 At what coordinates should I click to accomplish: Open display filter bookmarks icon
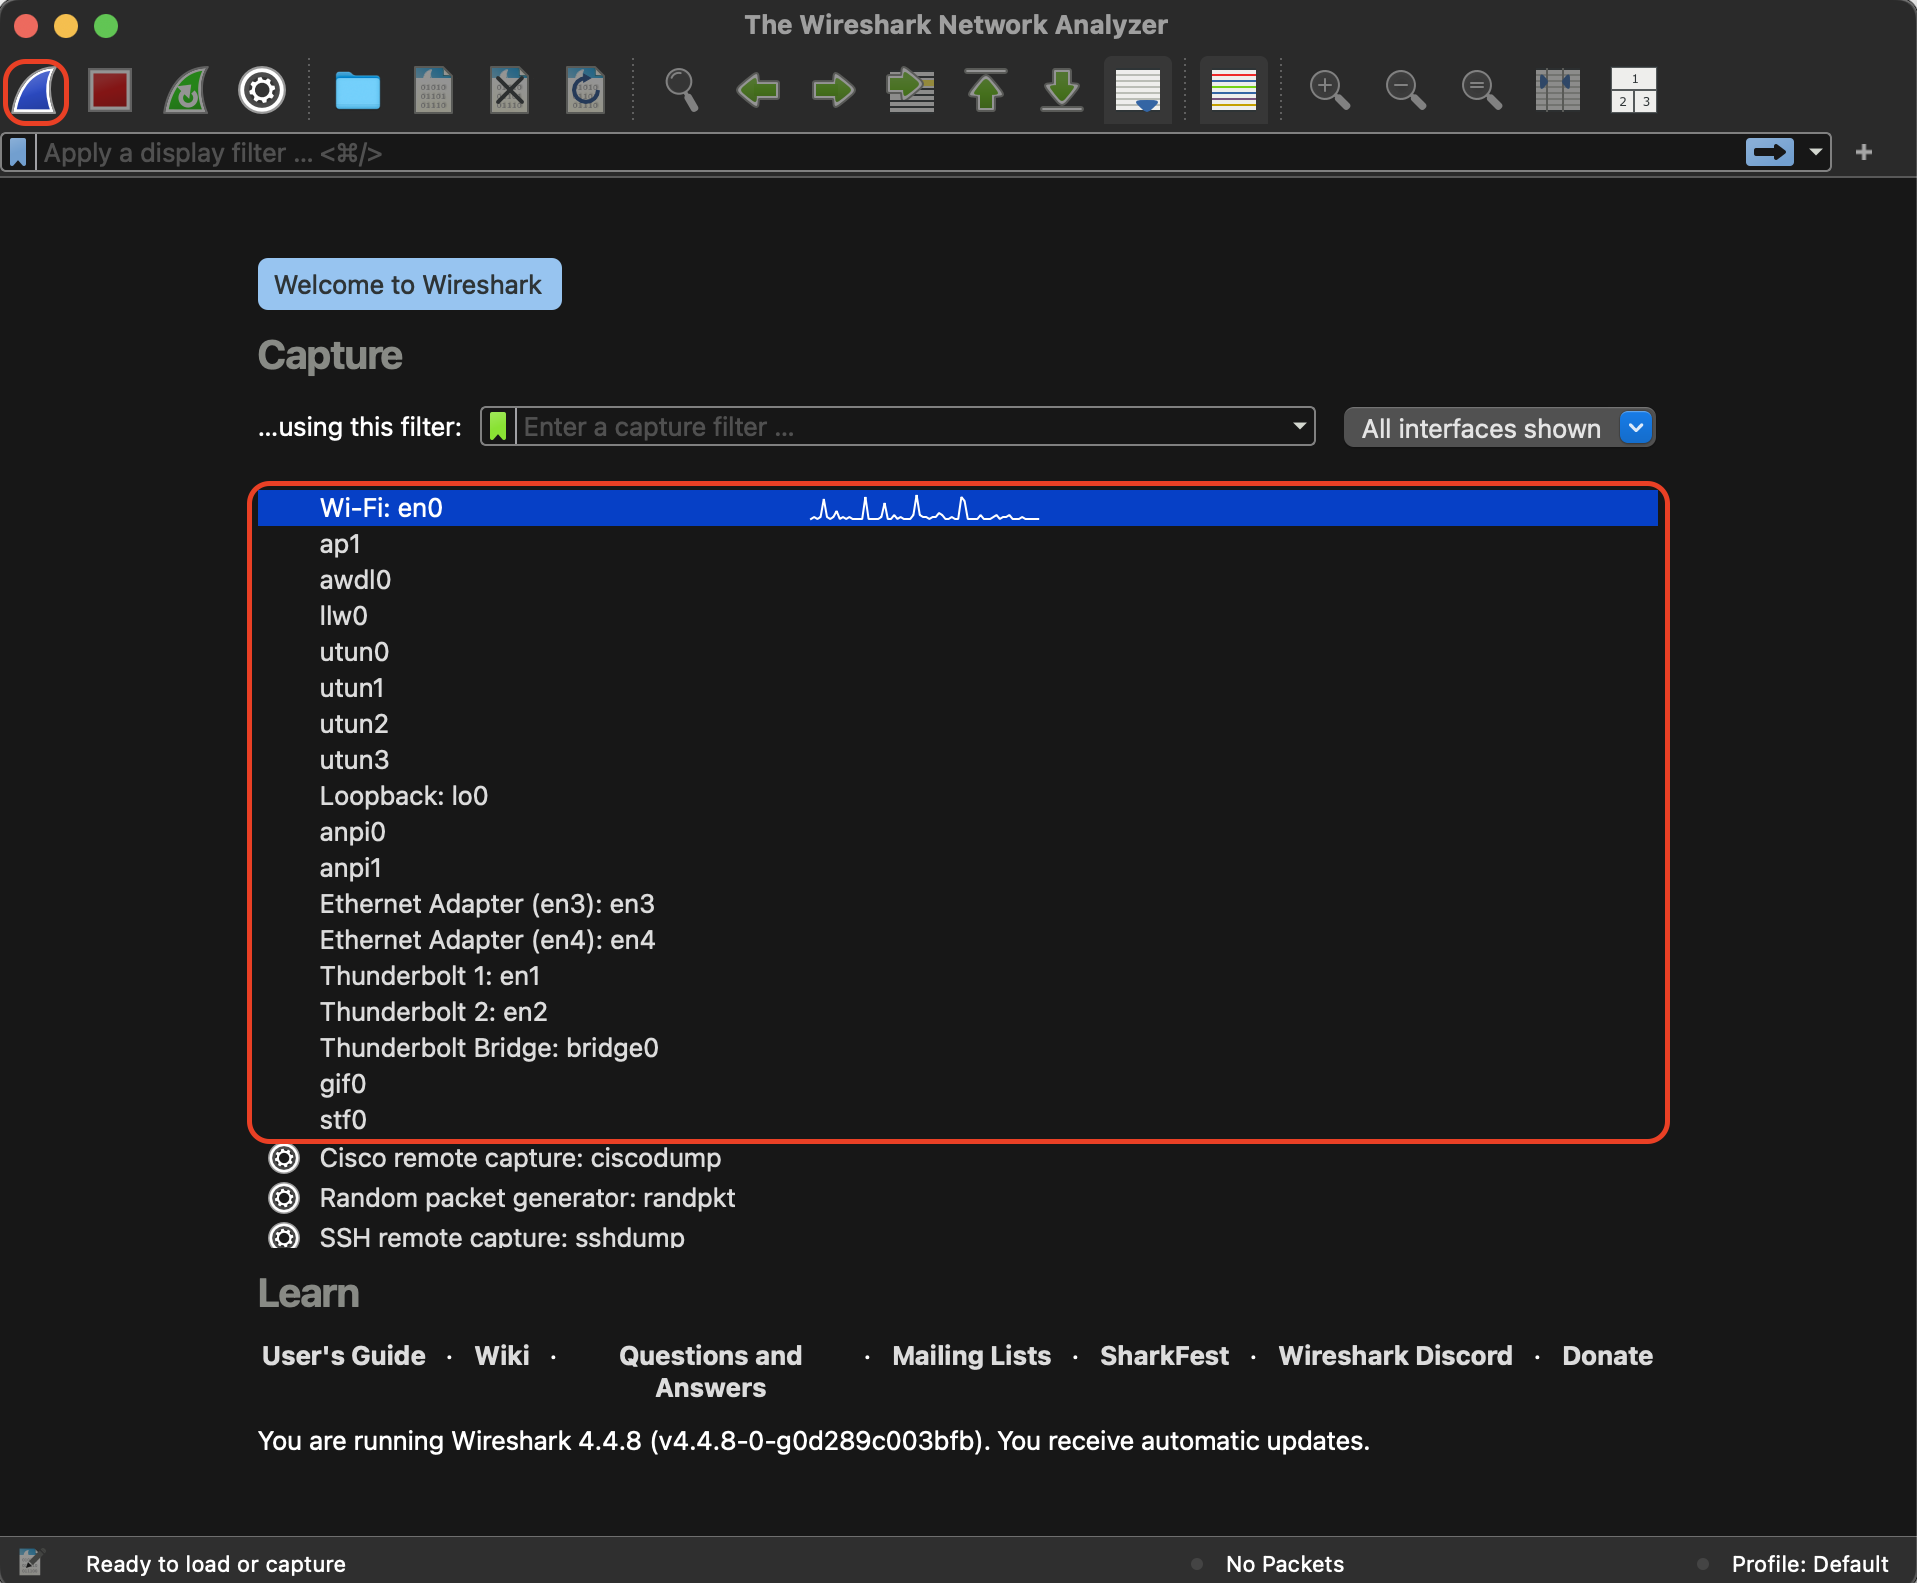(18, 153)
